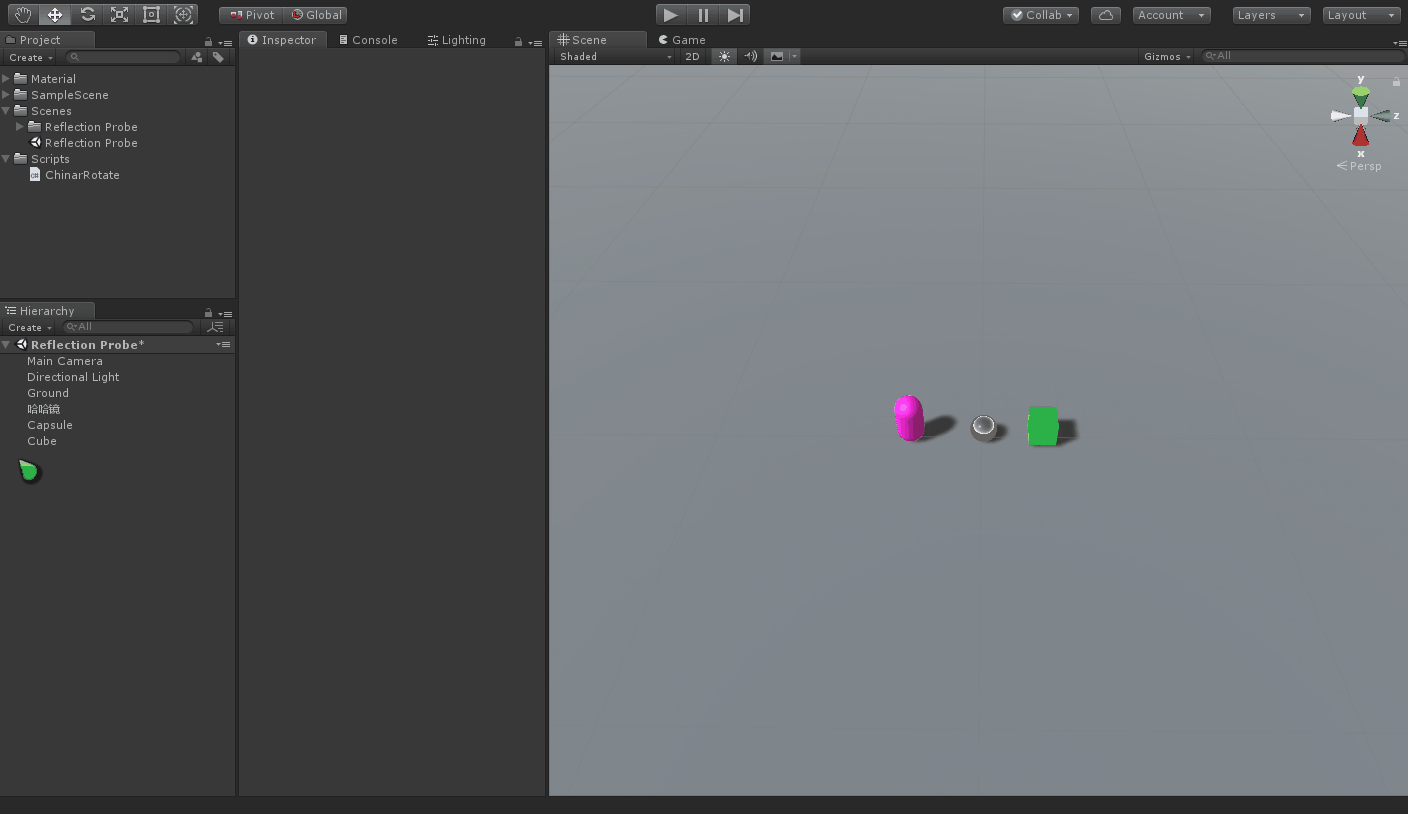Click the Step frame button

point(735,15)
